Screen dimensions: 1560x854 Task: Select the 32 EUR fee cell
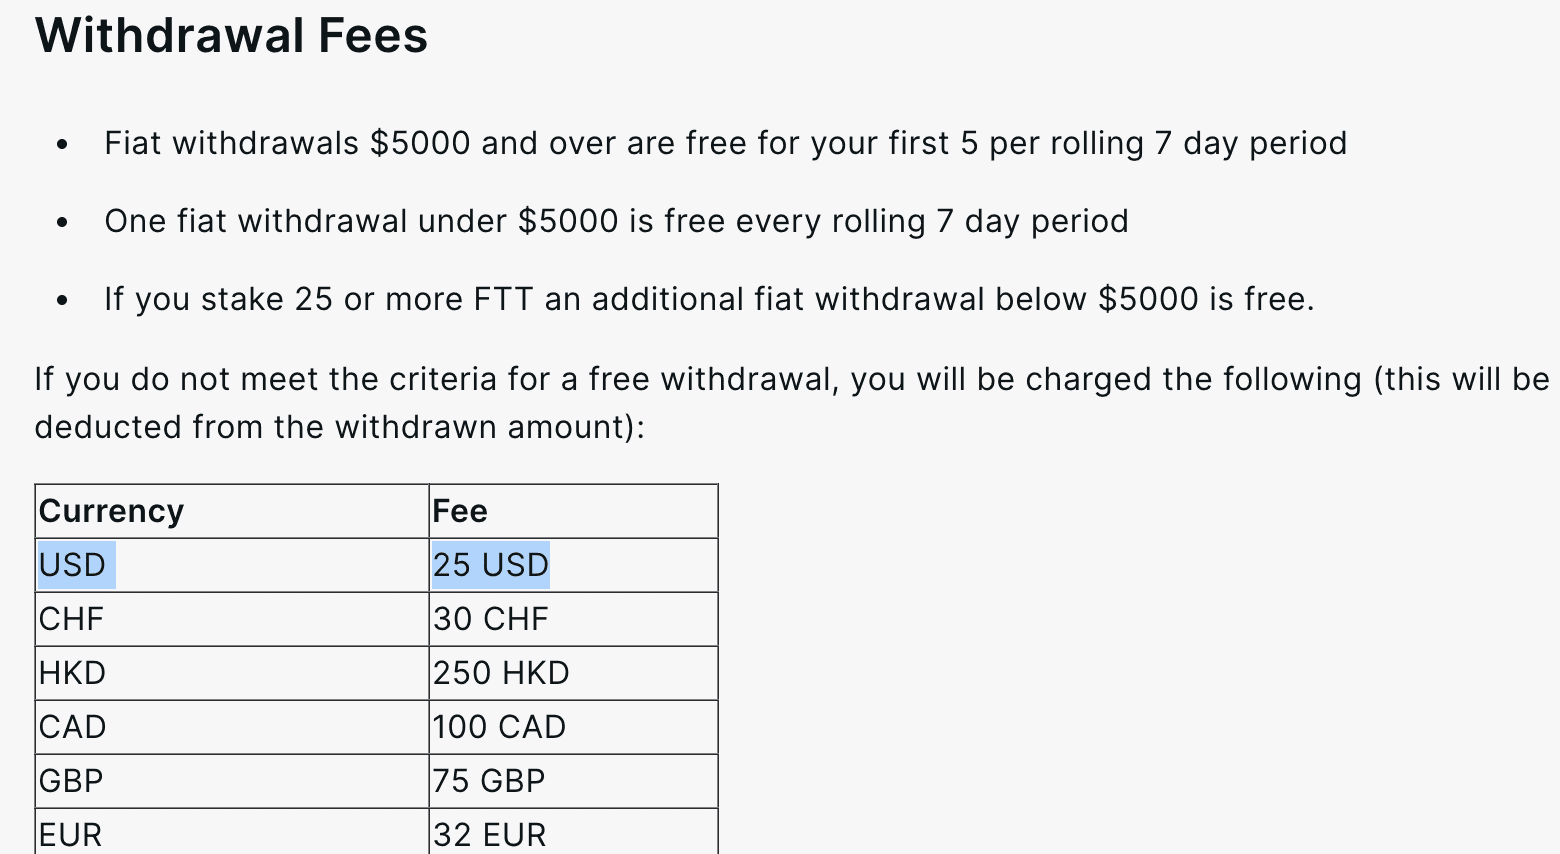pos(574,833)
